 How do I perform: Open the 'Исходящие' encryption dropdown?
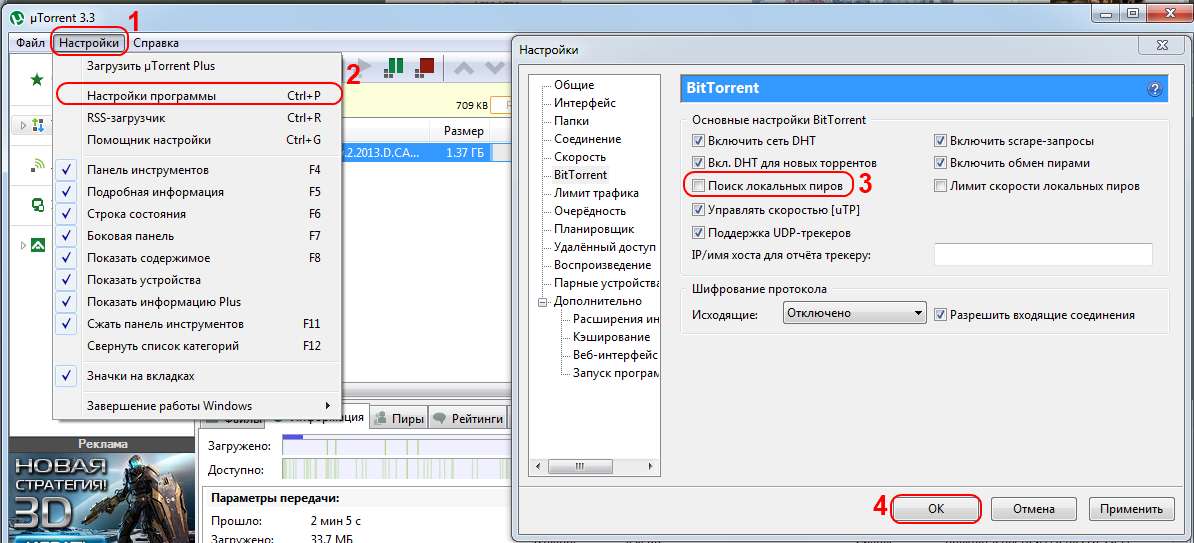(x=854, y=313)
